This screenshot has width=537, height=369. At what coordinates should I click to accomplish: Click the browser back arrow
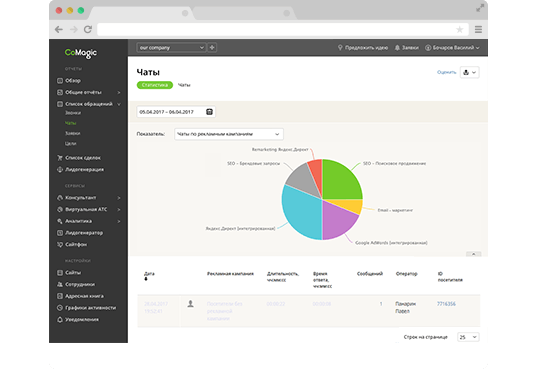tap(59, 29)
